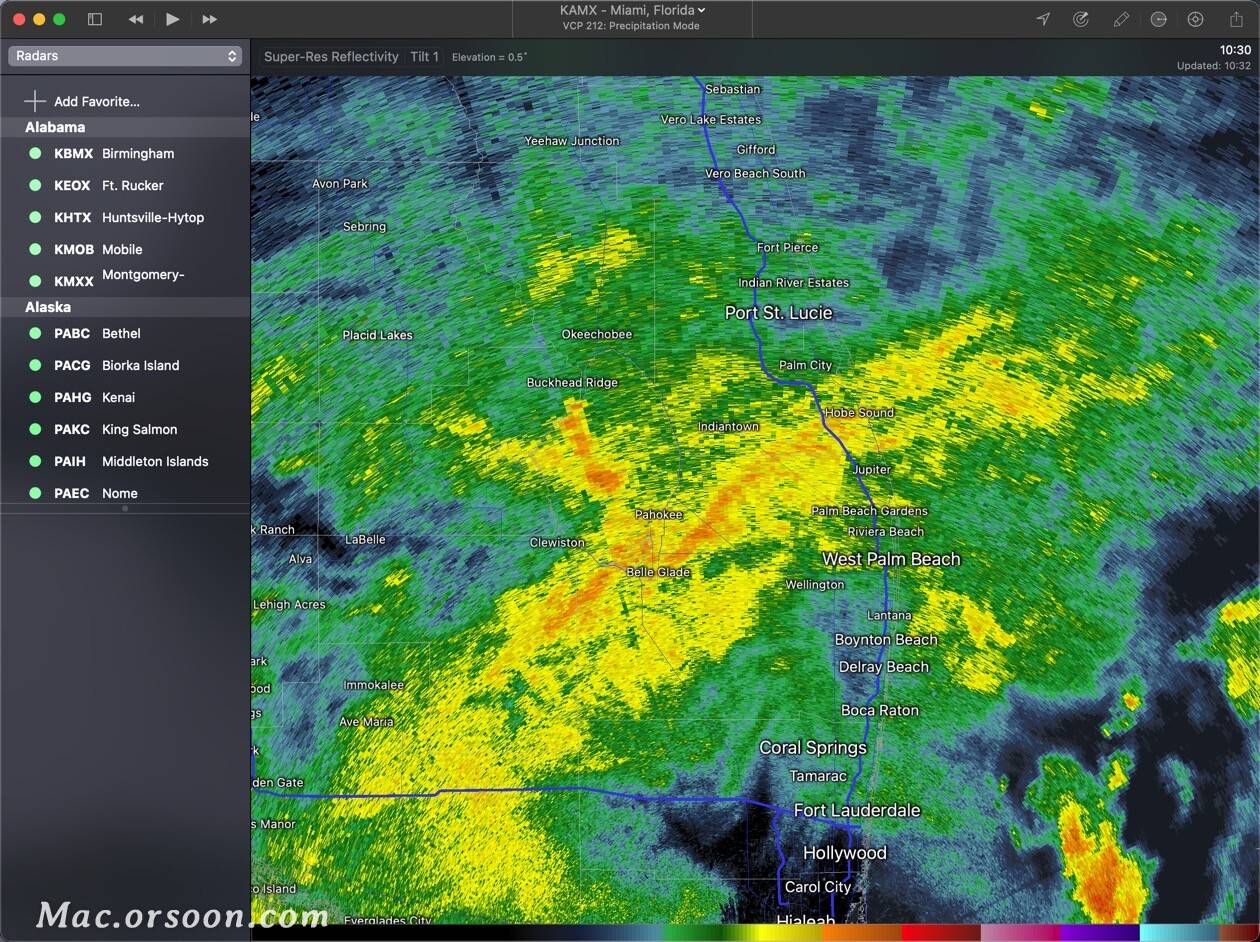Play the radar animation loop

[x=173, y=19]
